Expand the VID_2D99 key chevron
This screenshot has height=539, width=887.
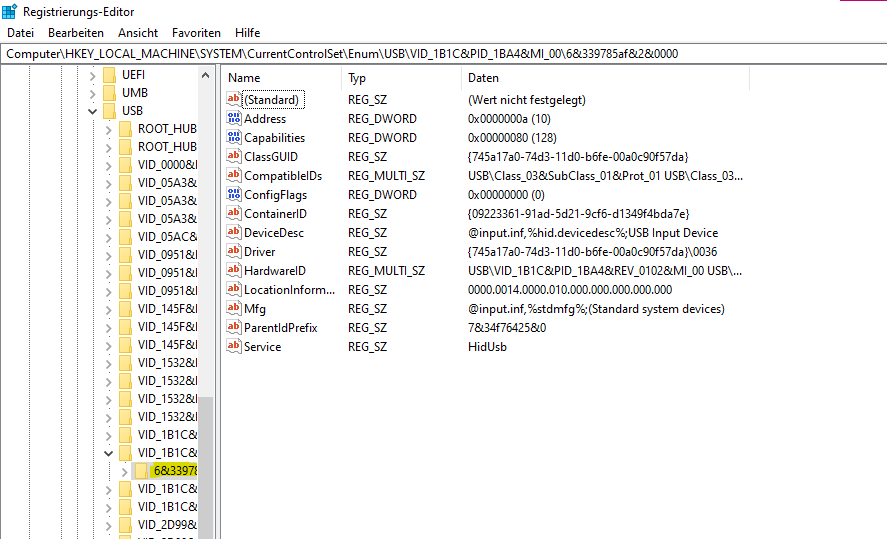[x=109, y=525]
